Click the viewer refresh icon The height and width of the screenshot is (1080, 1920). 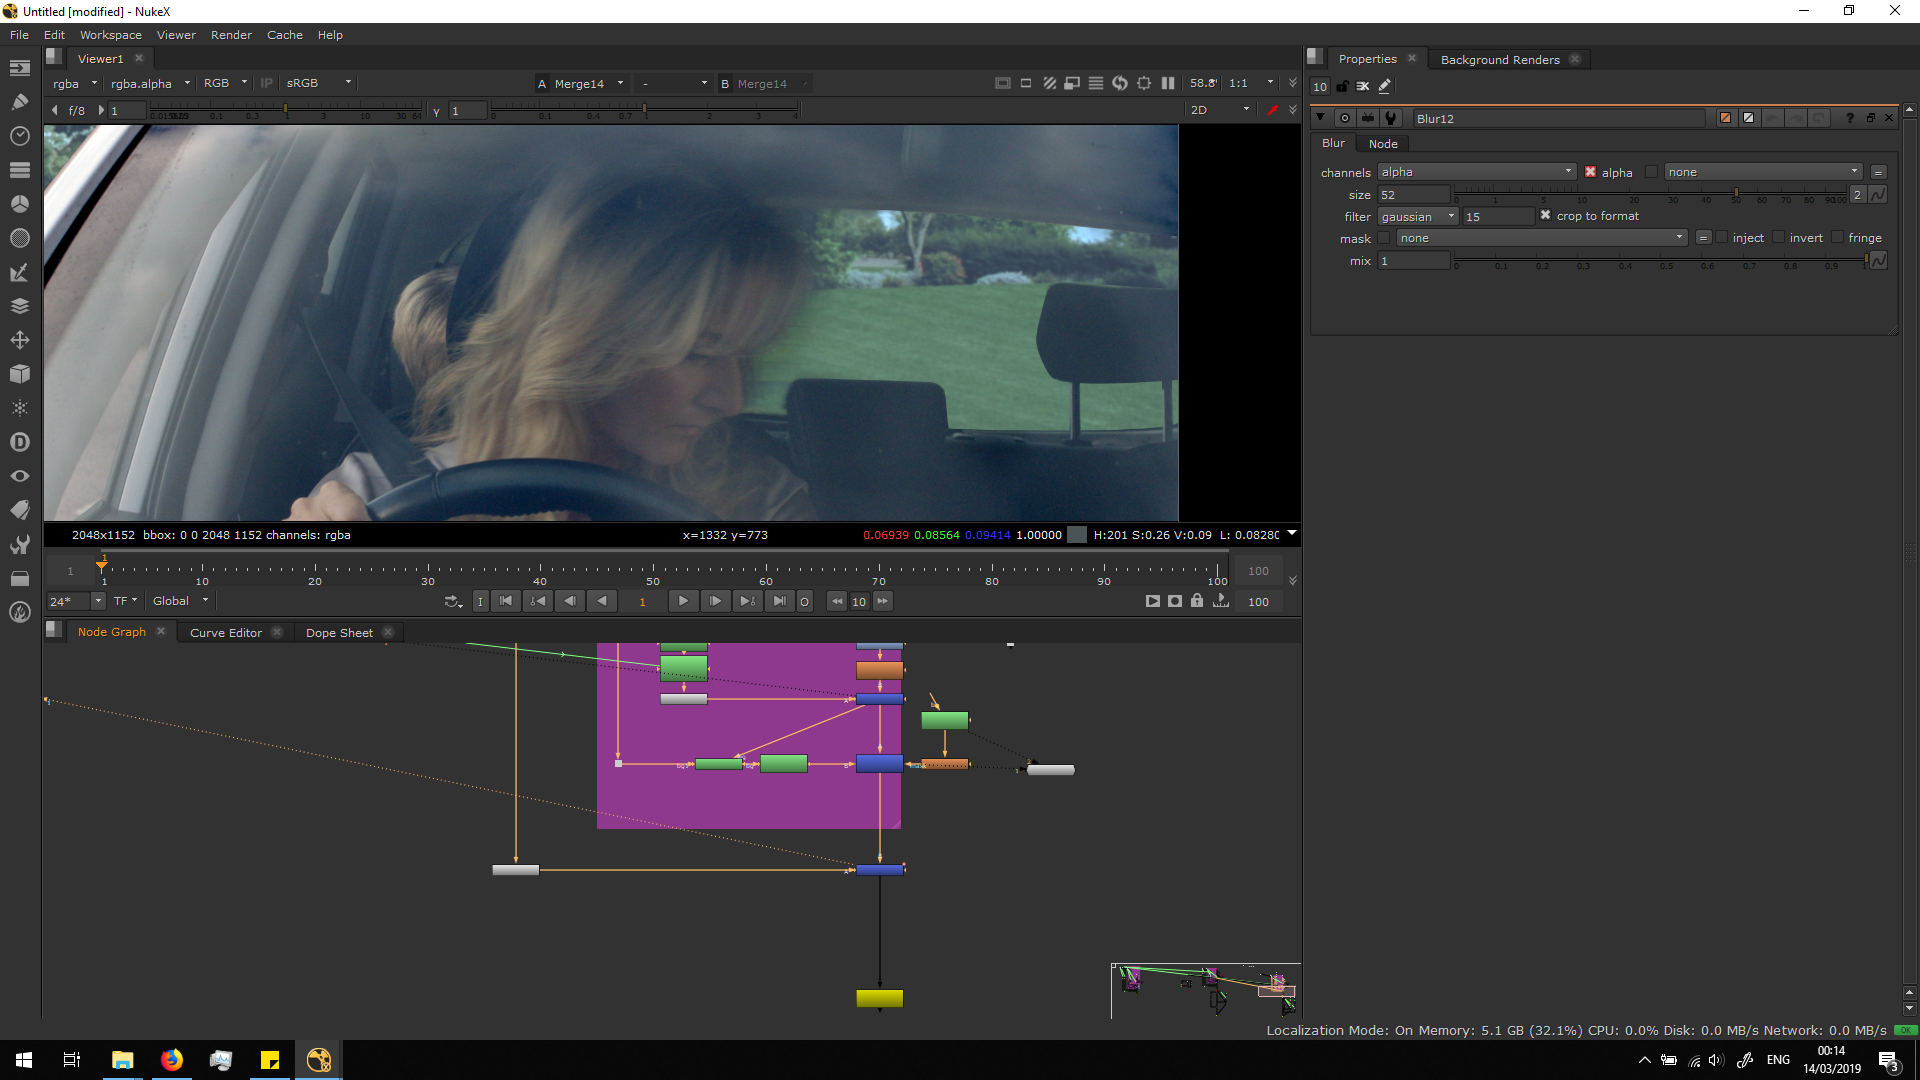pos(1120,83)
